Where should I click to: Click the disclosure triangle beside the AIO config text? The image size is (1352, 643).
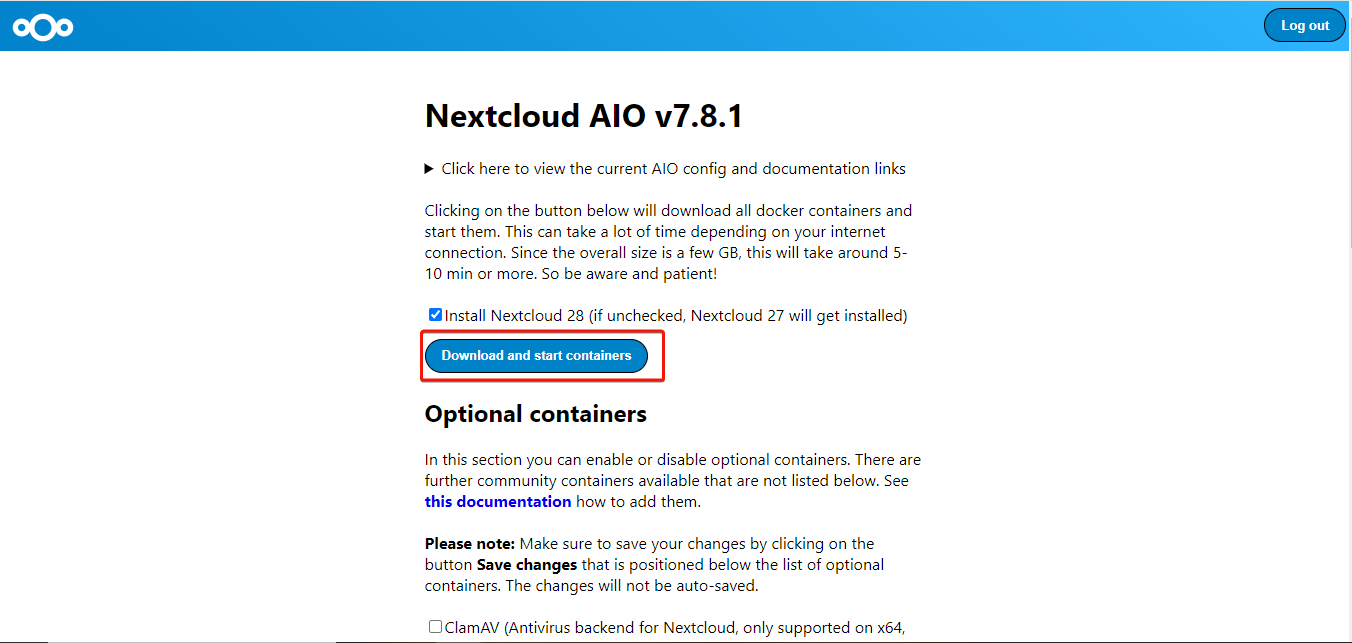(429, 169)
